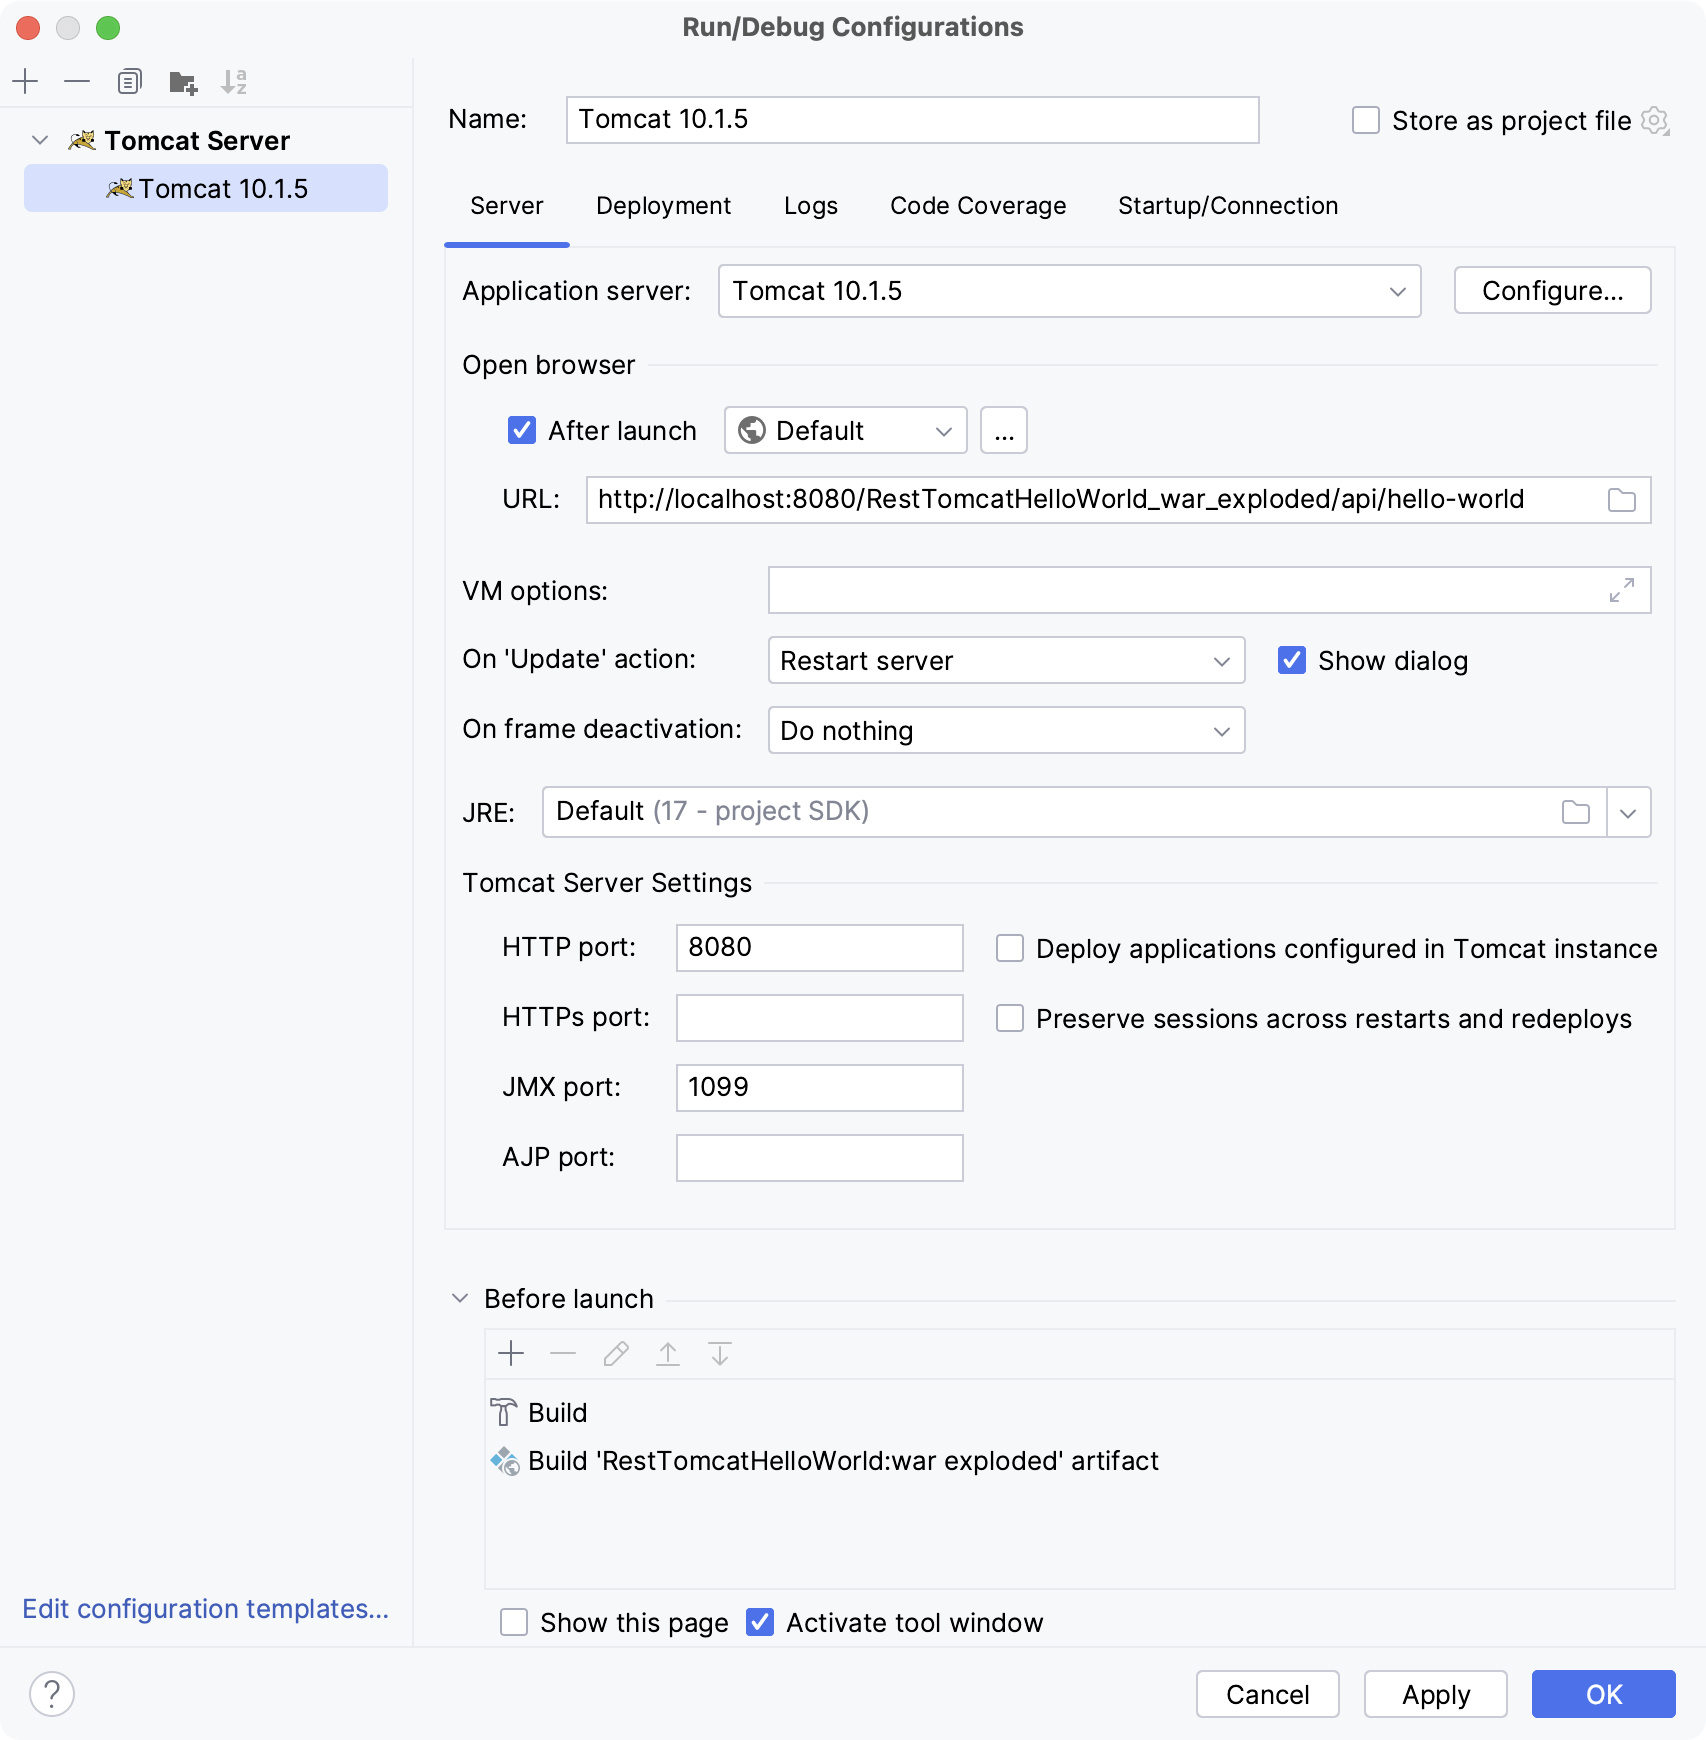Screen dimensions: 1706x1740
Task: Click the Add New Configuration plus icon
Action: pos(26,82)
